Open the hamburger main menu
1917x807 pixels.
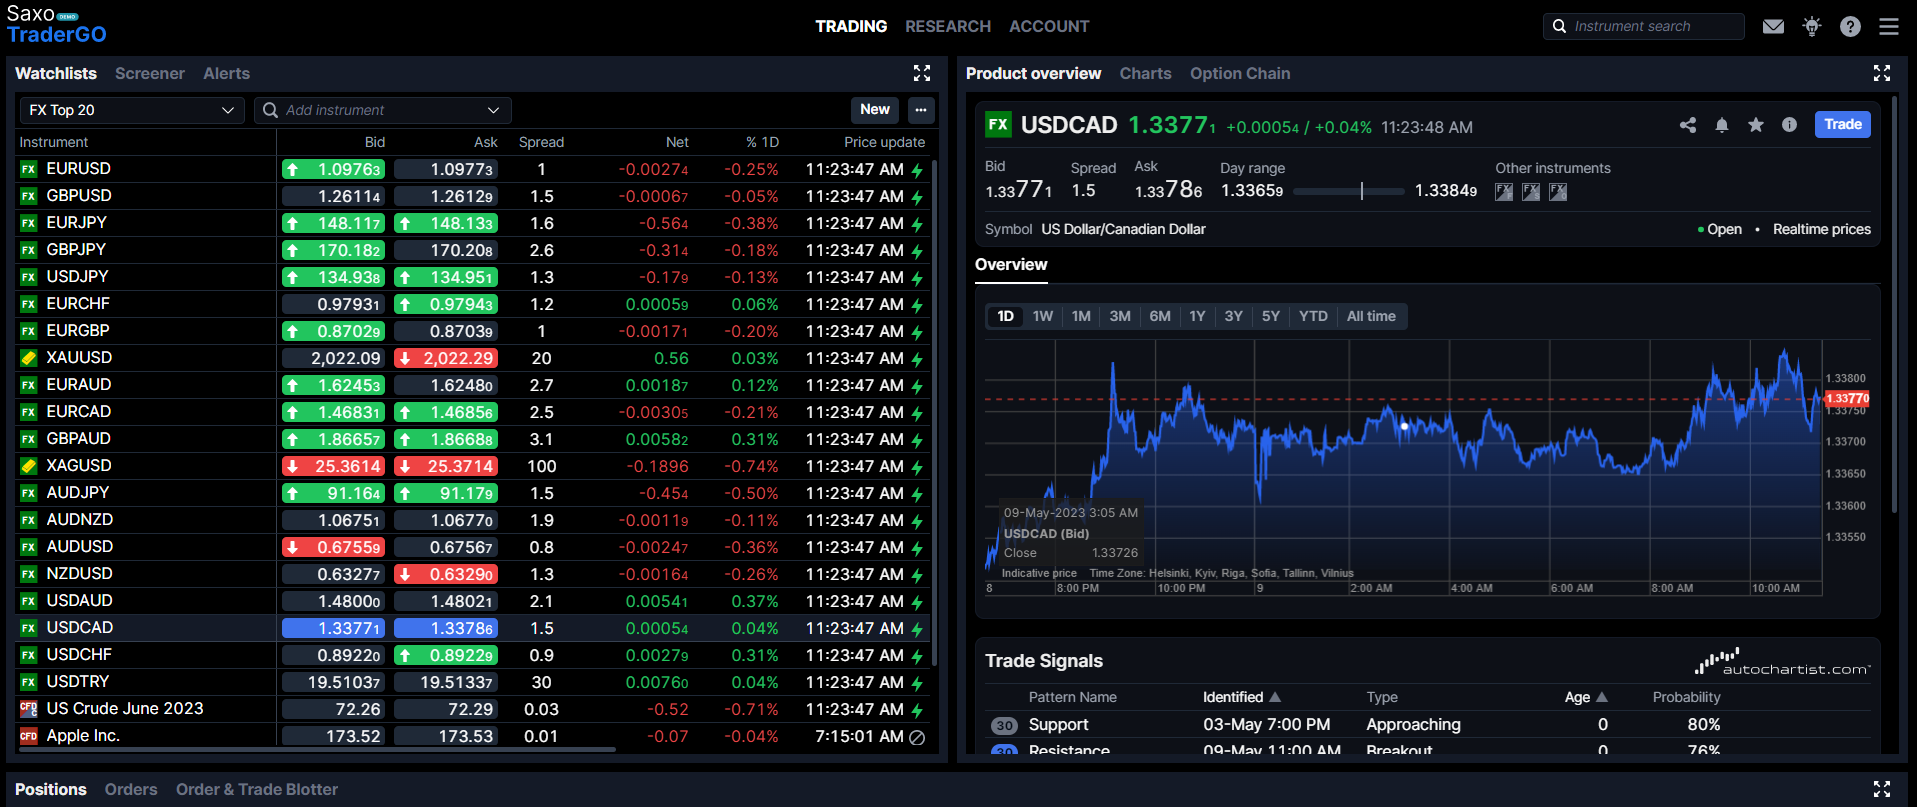pyautogui.click(x=1889, y=26)
